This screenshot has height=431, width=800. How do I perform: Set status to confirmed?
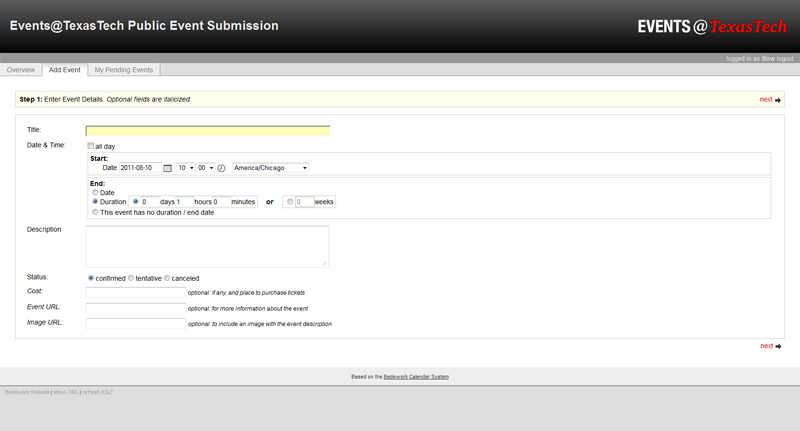(91, 278)
